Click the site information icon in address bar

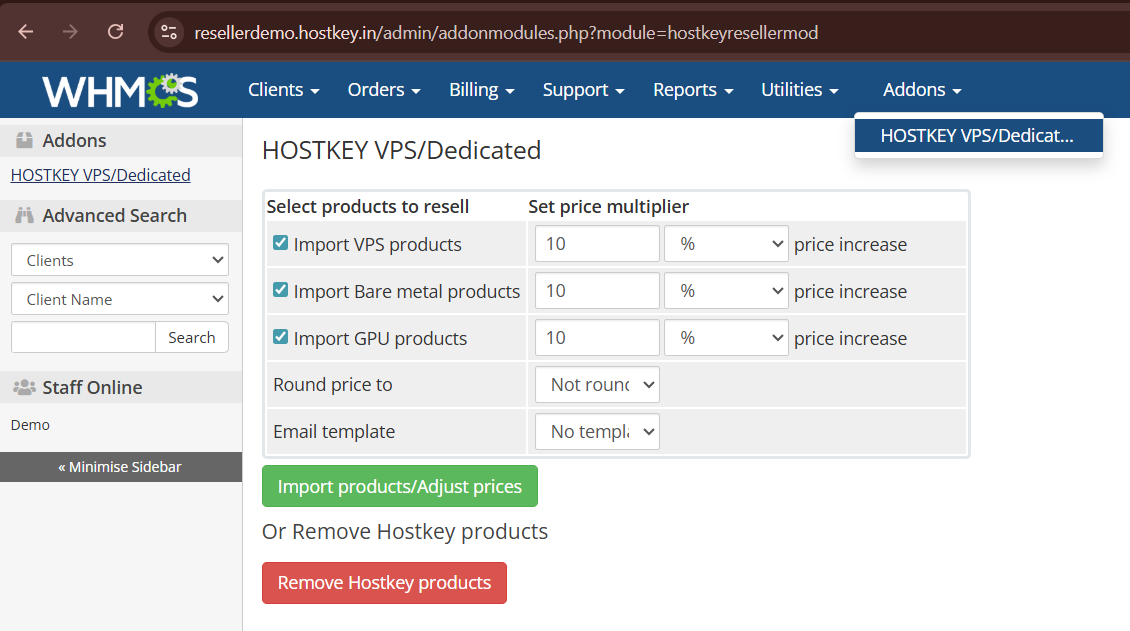(169, 32)
